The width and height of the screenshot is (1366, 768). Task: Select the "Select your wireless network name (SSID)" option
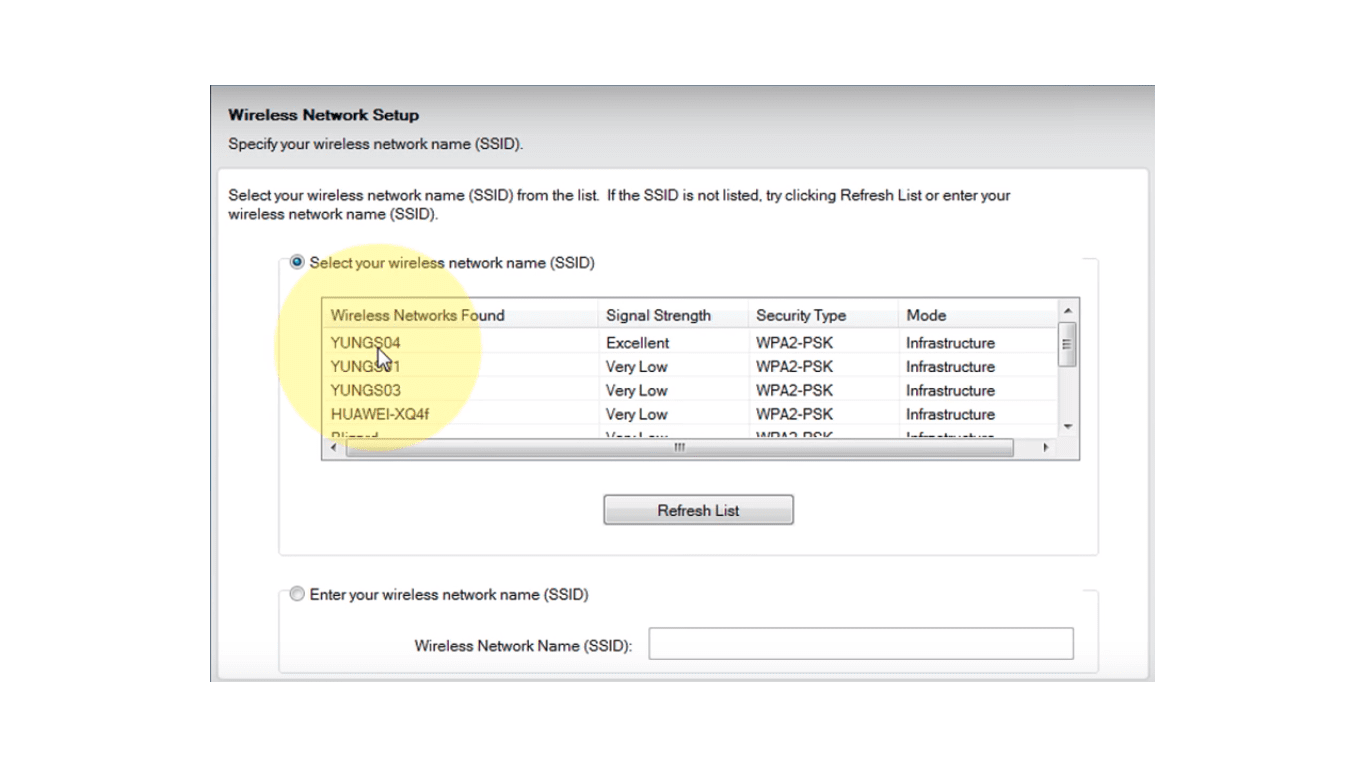(296, 261)
